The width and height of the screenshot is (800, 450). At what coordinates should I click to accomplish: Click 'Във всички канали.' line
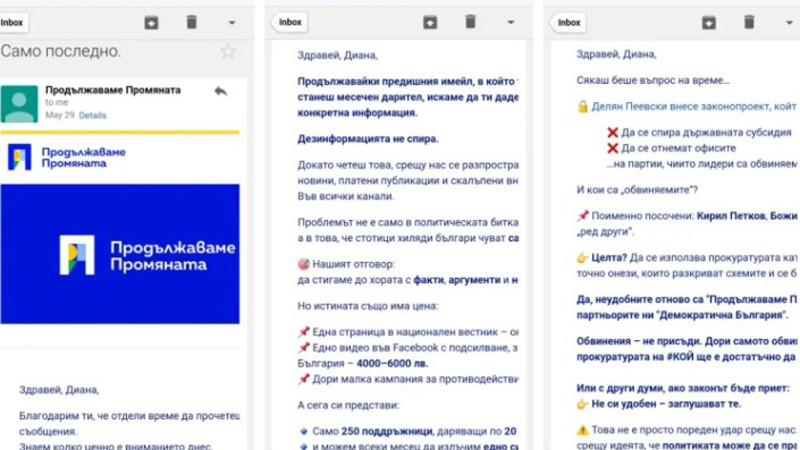tap(345, 196)
